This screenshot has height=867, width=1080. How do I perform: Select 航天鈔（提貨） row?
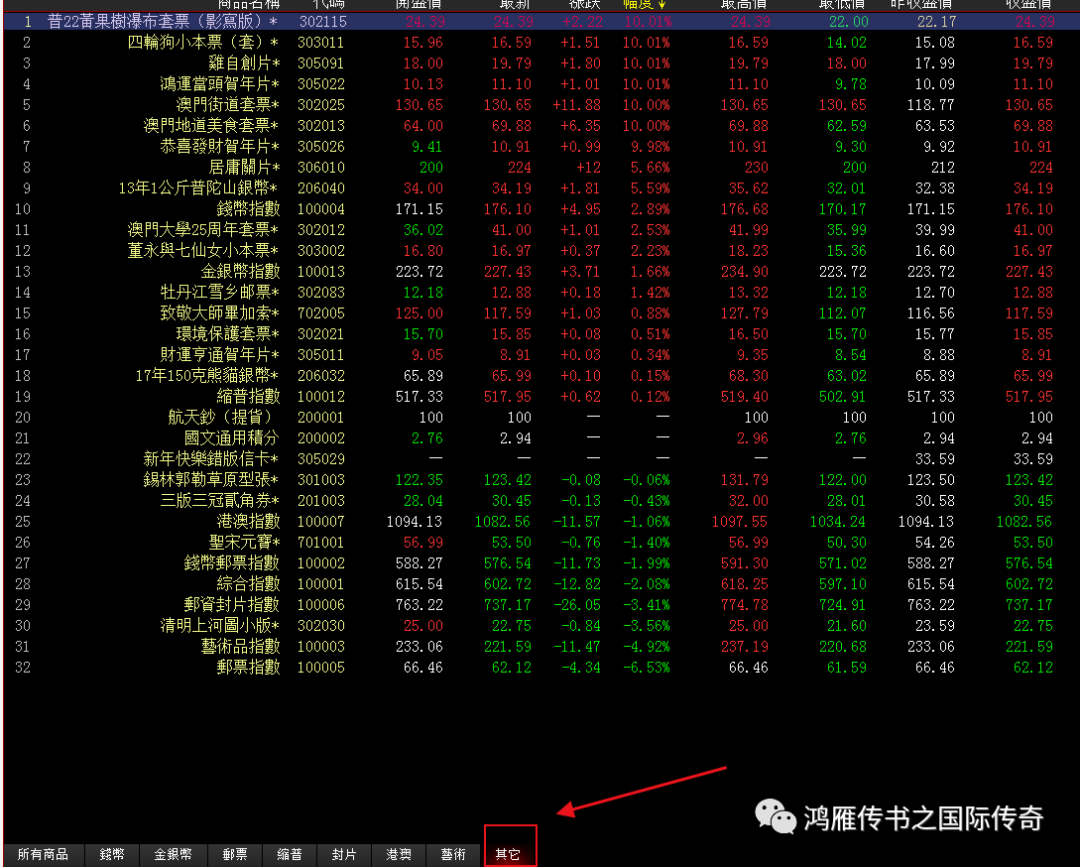[x=541, y=417]
